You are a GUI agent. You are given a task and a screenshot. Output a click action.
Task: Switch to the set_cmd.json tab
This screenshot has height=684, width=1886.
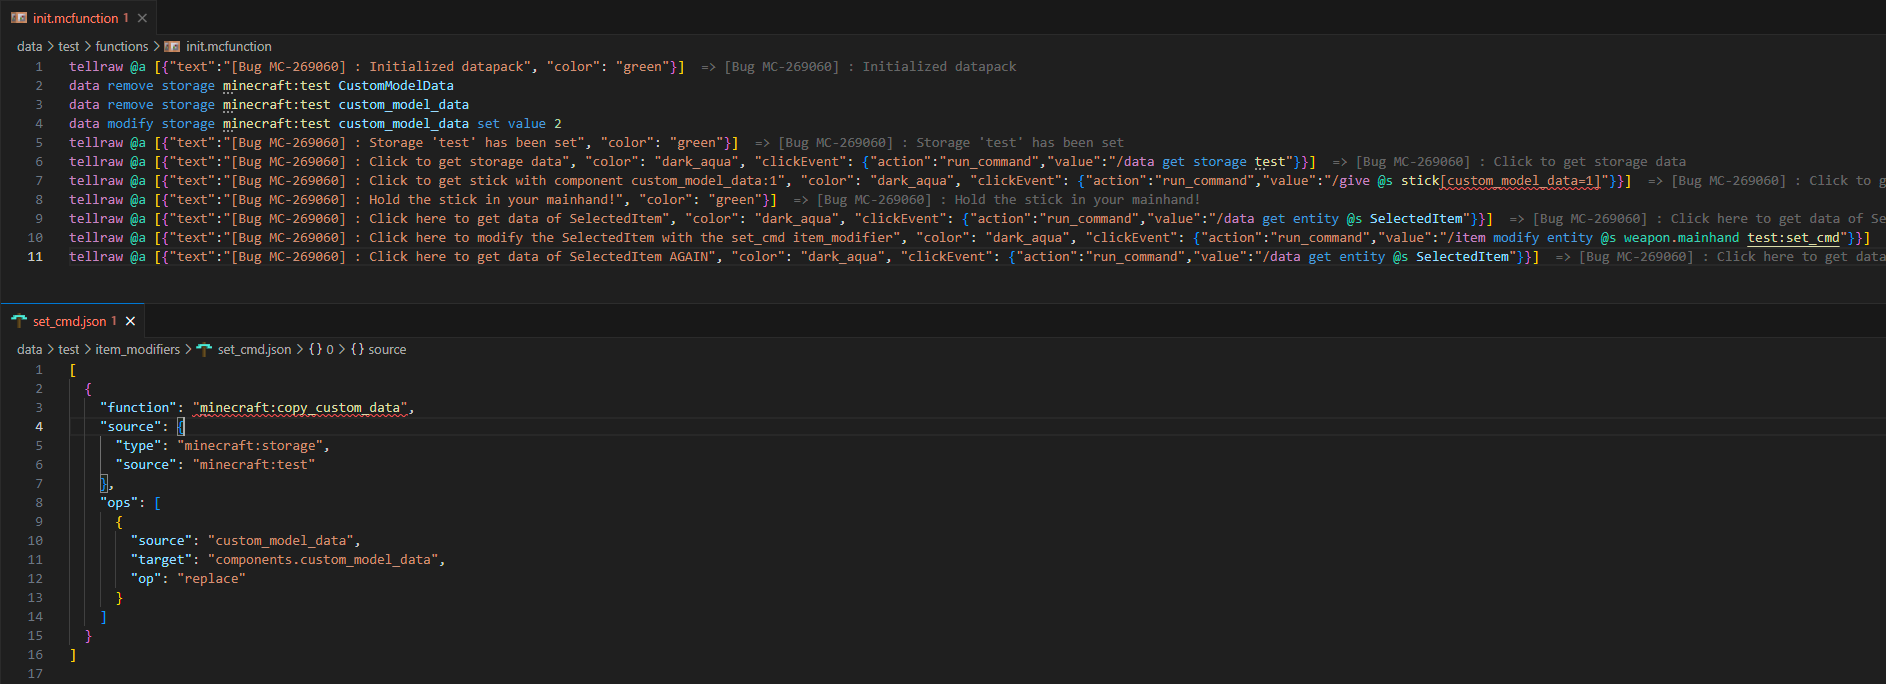click(69, 321)
